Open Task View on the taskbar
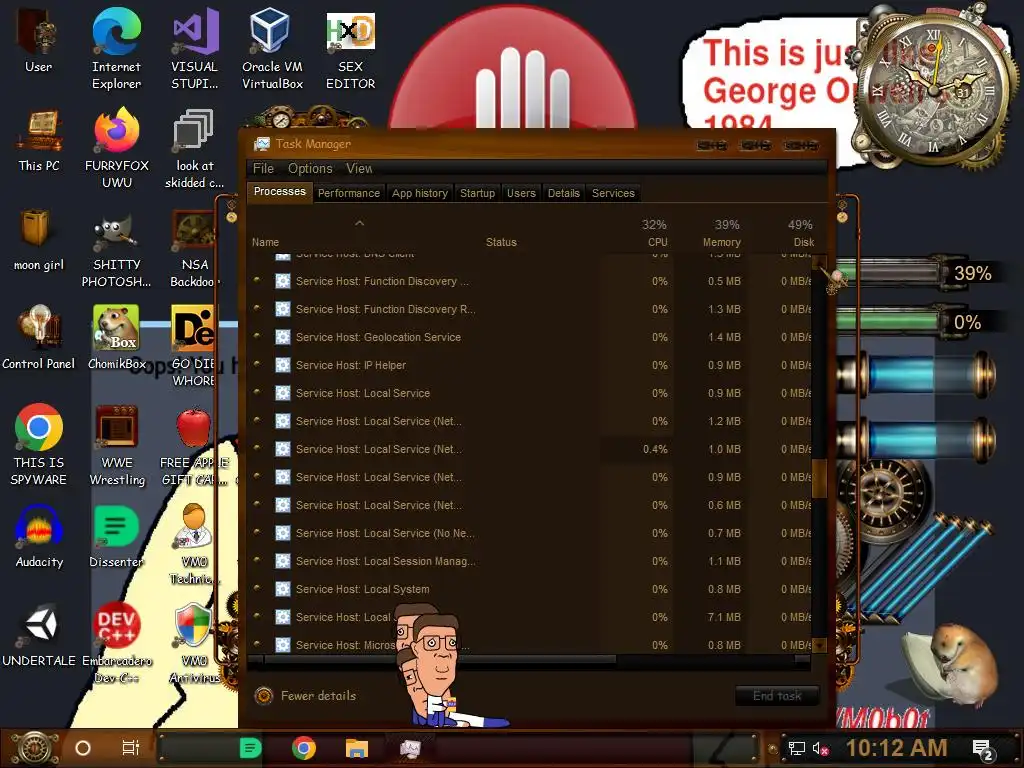 (x=131, y=748)
